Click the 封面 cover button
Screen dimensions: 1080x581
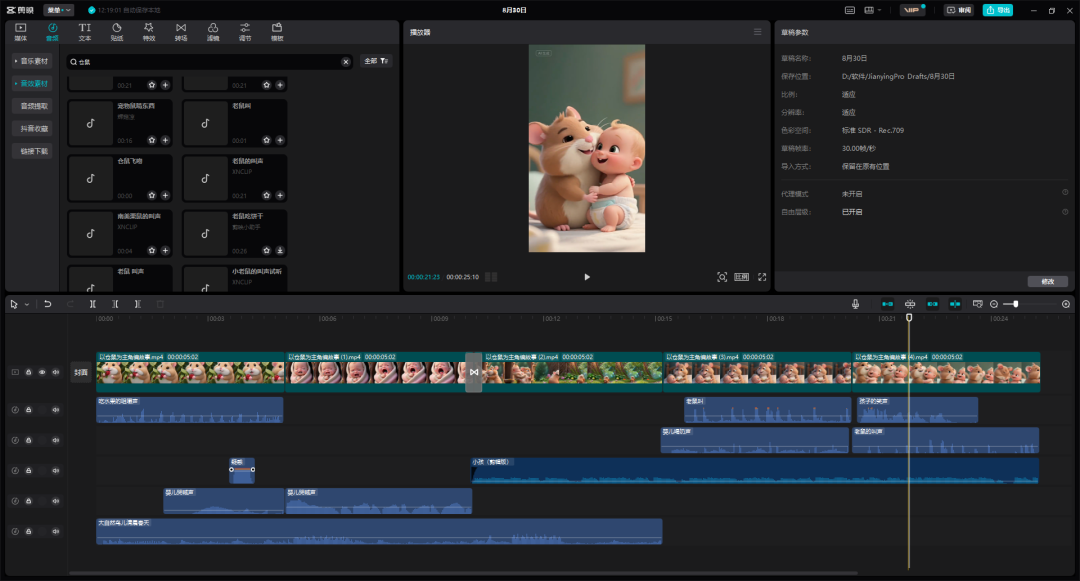pyautogui.click(x=81, y=372)
